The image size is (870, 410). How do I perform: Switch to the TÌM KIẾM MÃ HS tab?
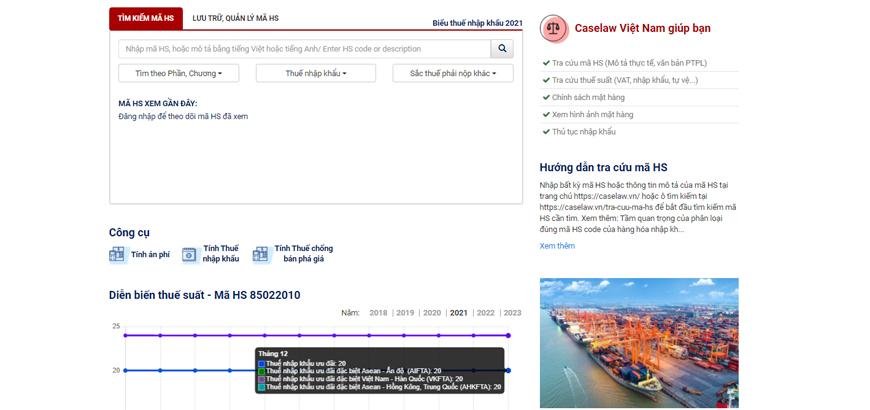[145, 18]
